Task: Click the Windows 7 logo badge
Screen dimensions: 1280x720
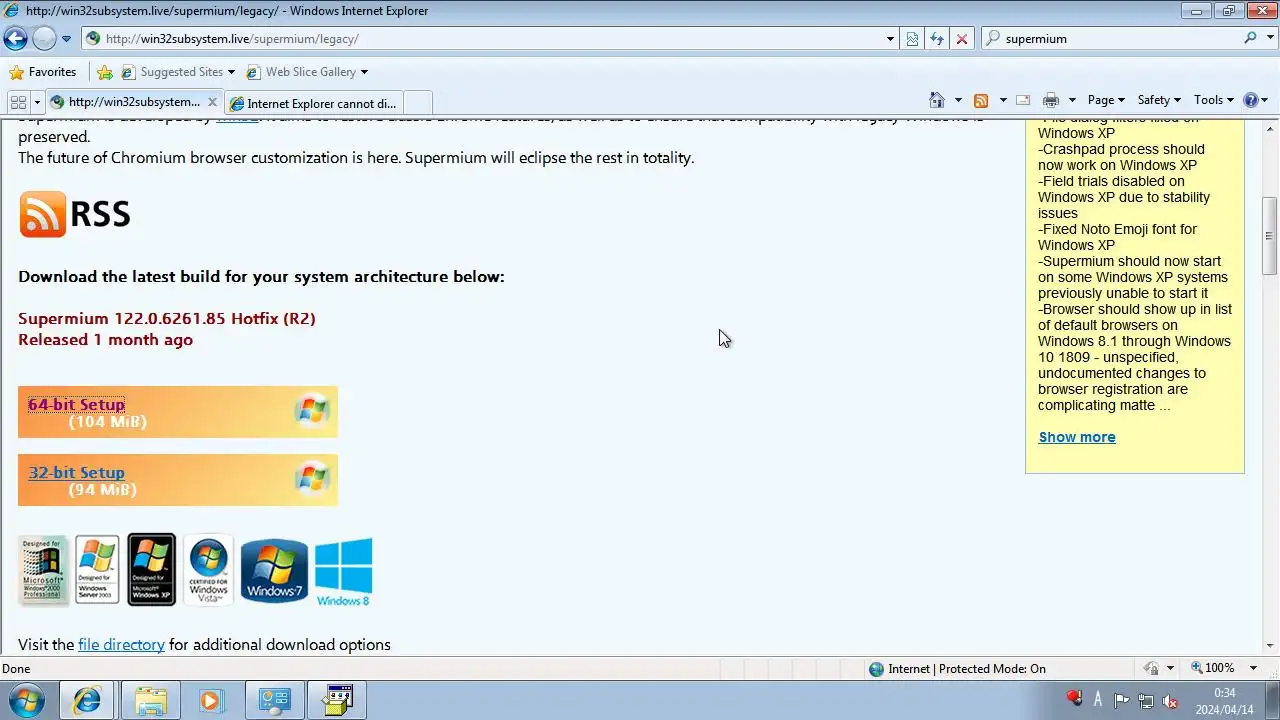Action: click(274, 570)
